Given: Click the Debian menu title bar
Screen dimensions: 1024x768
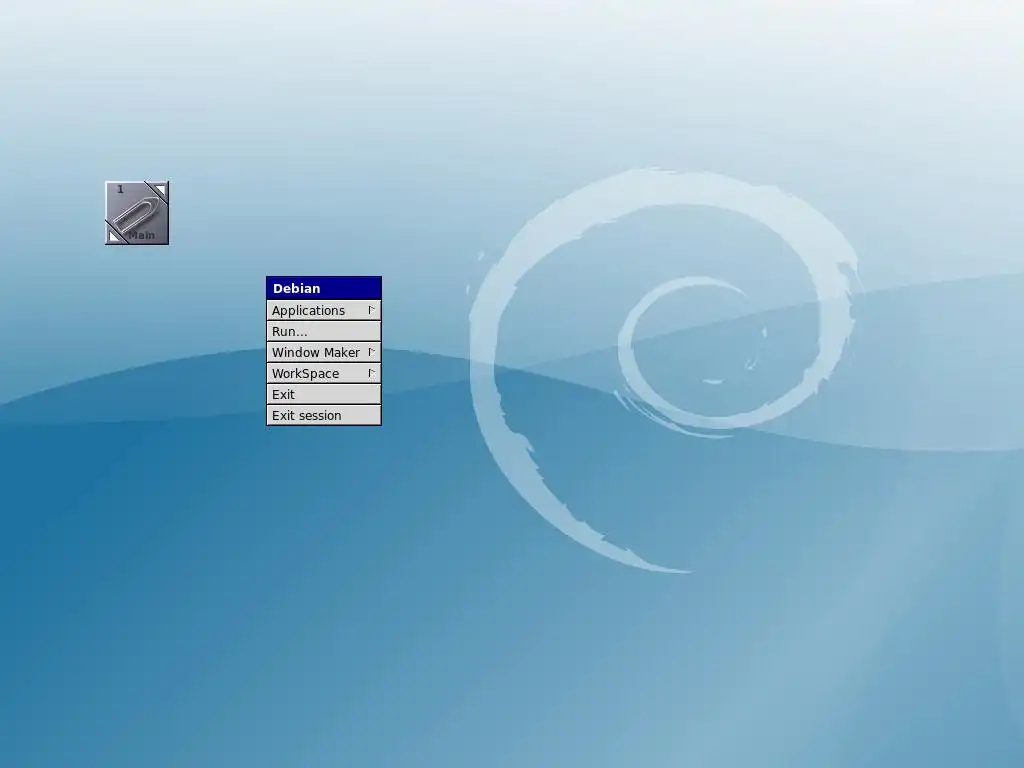Looking at the screenshot, I should [324, 288].
